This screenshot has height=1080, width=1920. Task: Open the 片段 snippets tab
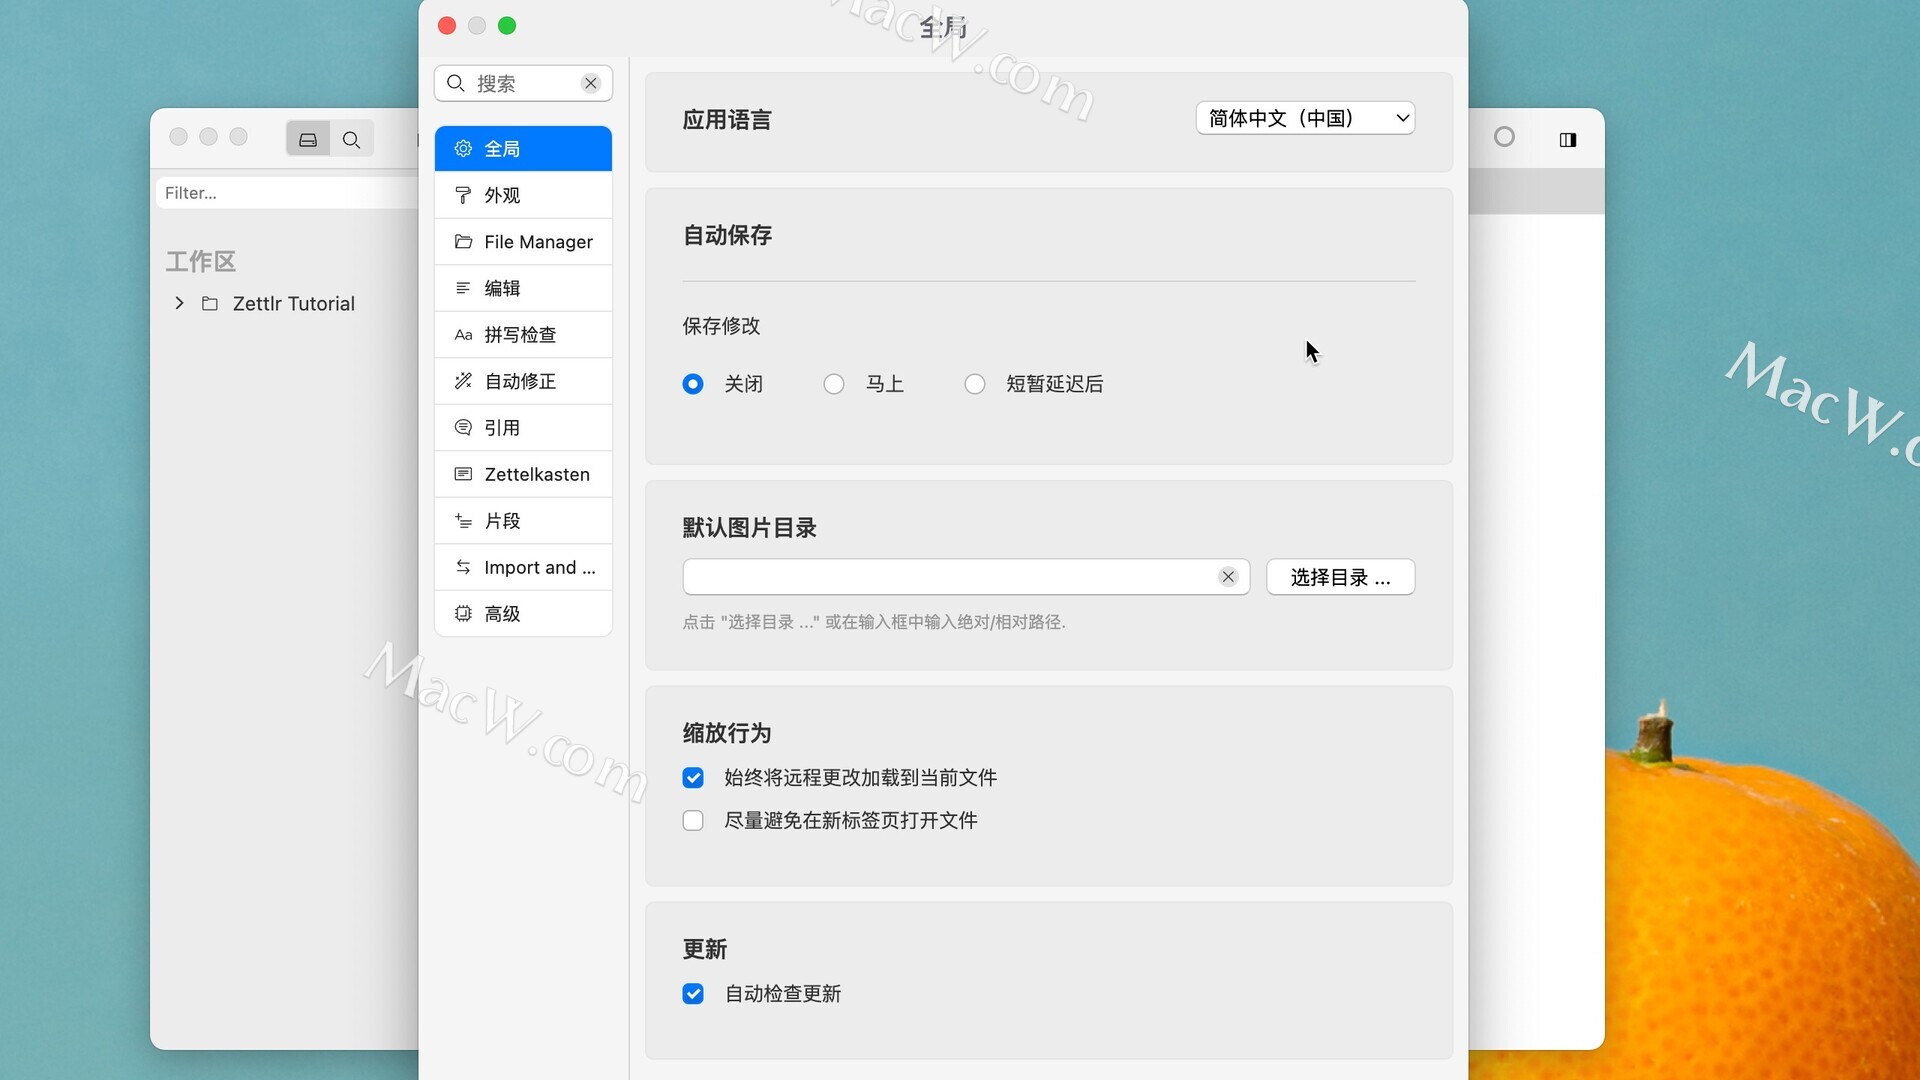[x=523, y=521]
